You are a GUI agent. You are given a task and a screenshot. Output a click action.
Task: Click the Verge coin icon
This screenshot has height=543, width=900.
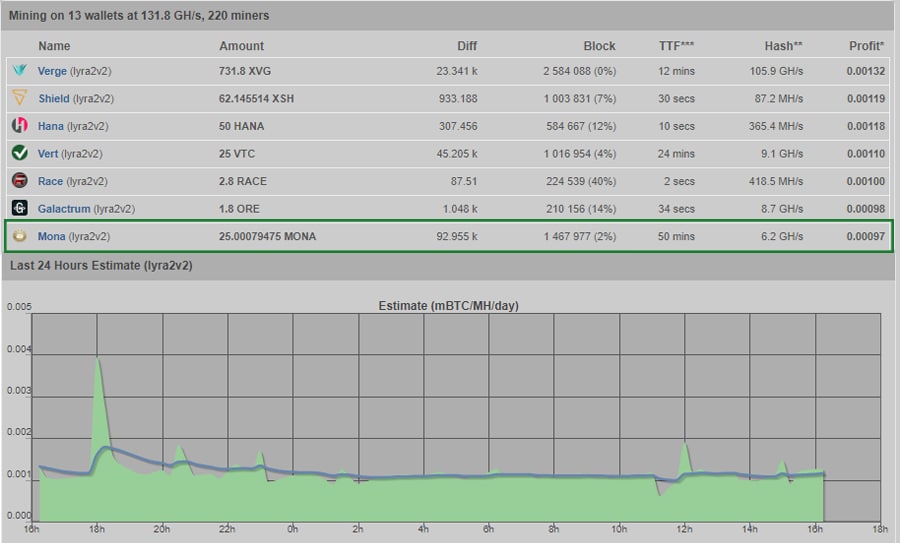[19, 71]
